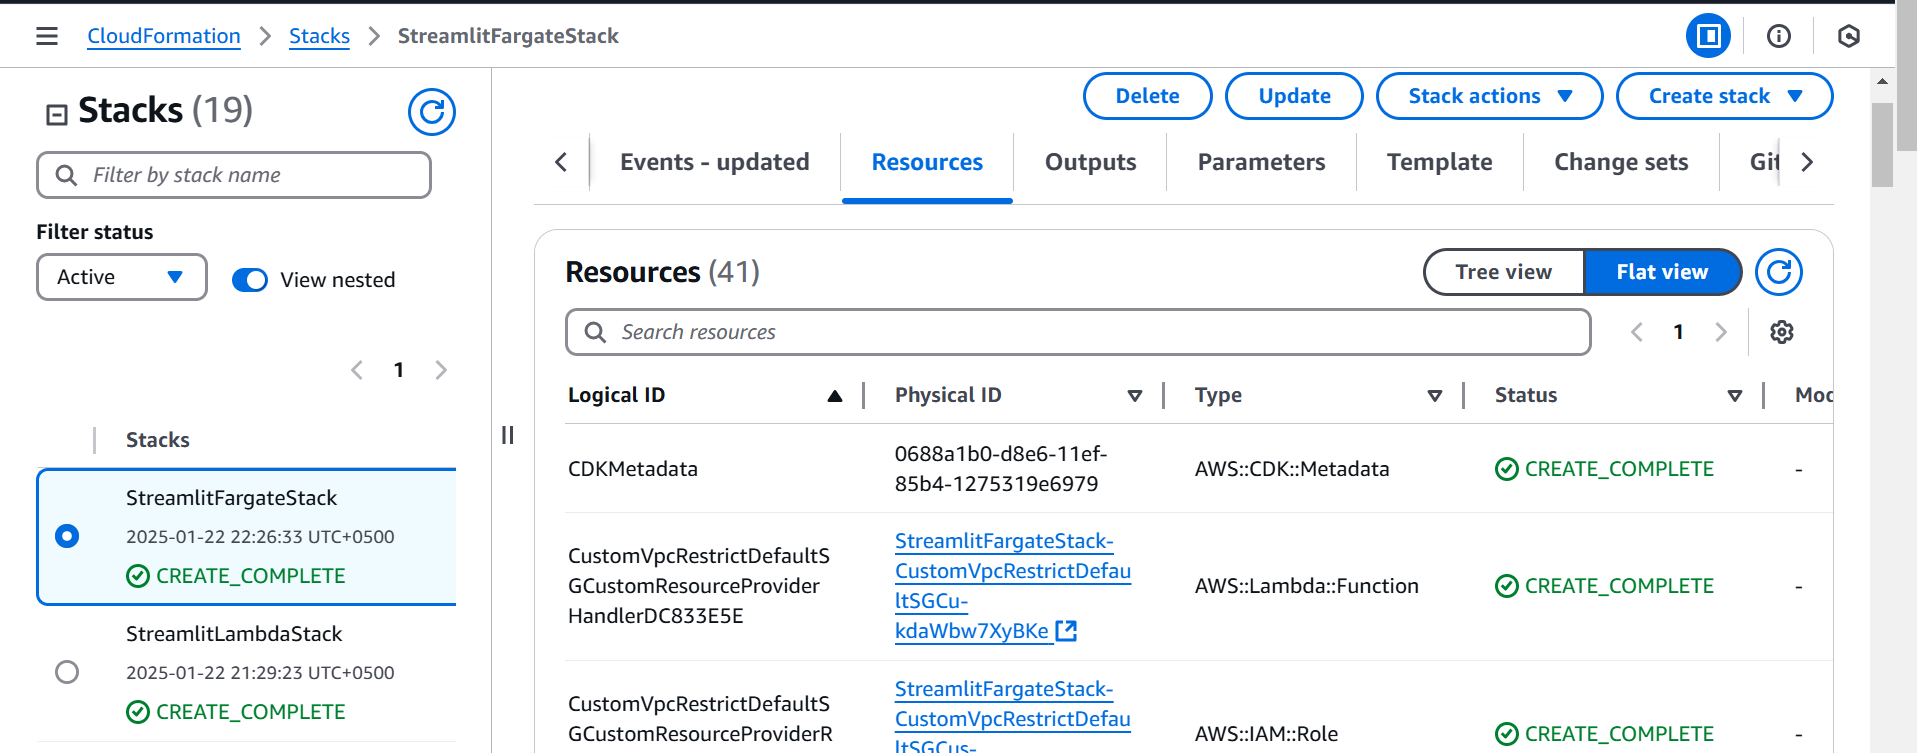1917x753 pixels.
Task: Click the split panel resize handle
Action: coord(508,435)
